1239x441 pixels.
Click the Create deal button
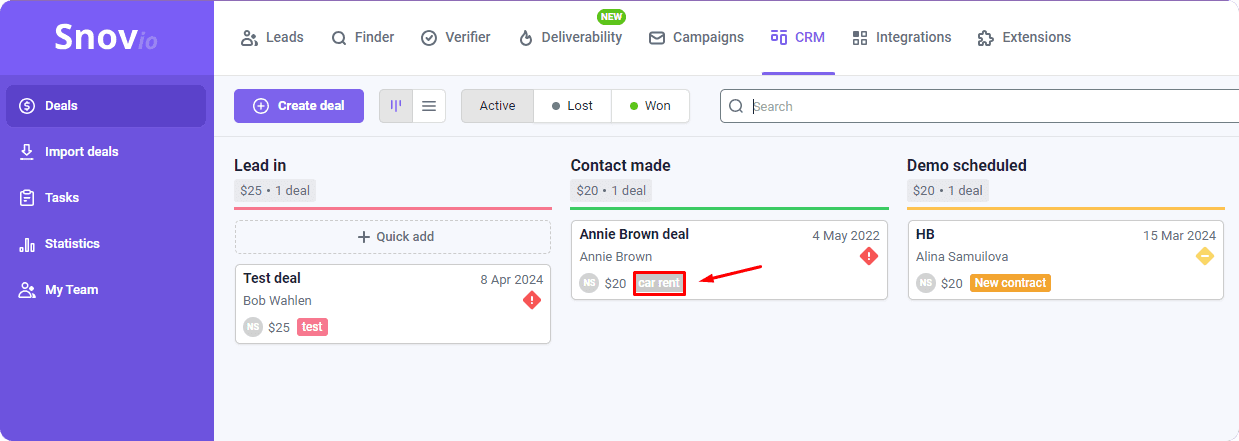pos(299,106)
